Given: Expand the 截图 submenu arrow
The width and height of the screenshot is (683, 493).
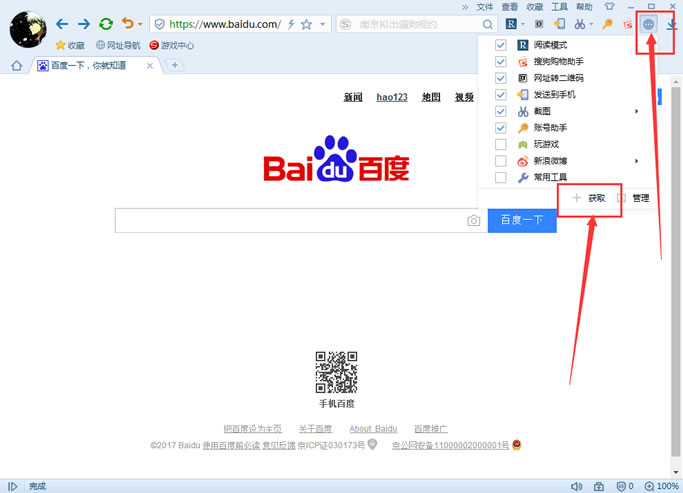Looking at the screenshot, I should point(637,111).
